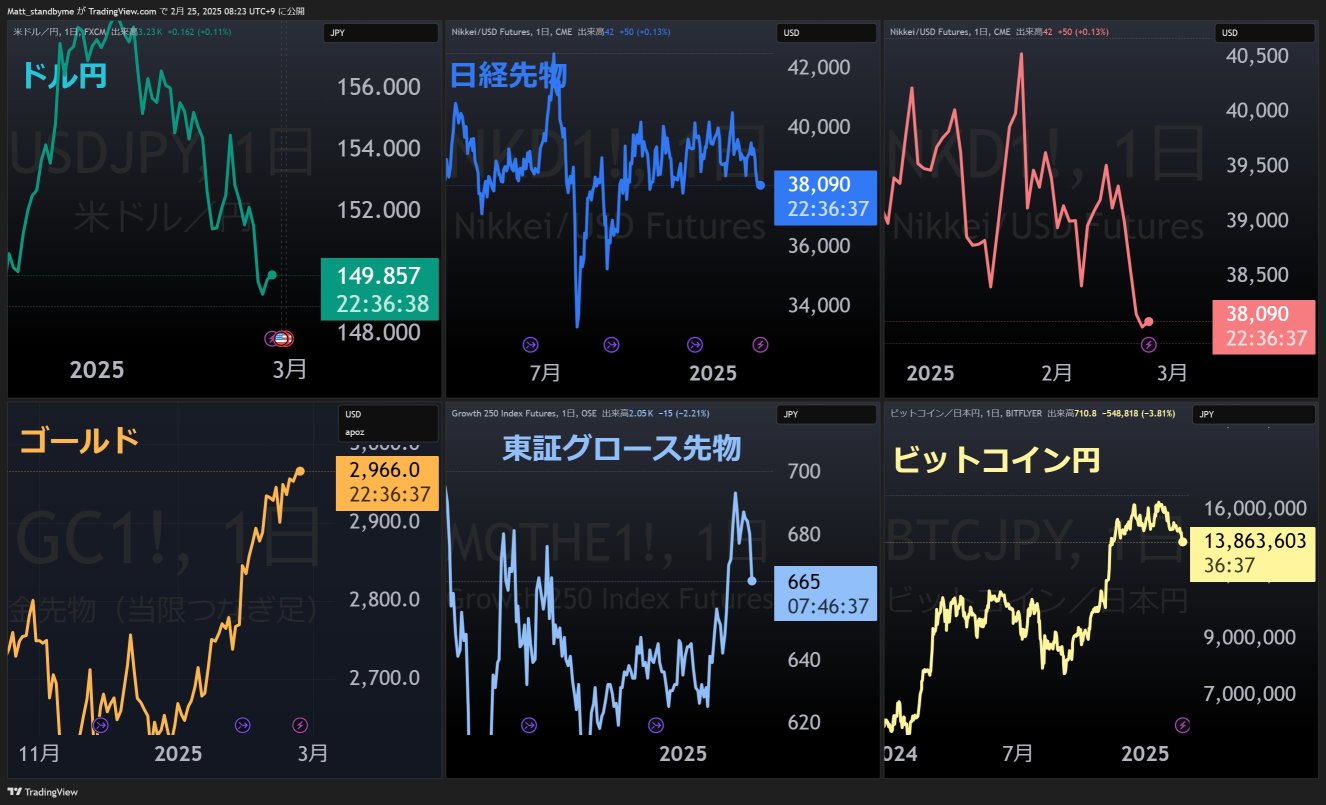
Task: Click the 7月 label on the blue Nikkei time axis
Action: tap(545, 373)
